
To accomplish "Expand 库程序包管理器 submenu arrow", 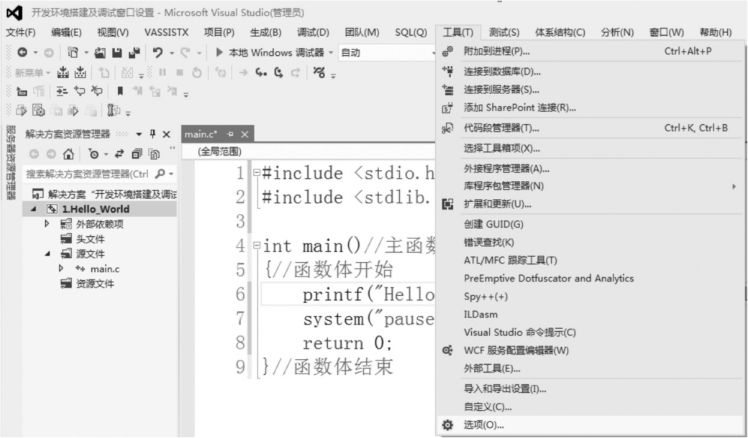I will 734,187.
